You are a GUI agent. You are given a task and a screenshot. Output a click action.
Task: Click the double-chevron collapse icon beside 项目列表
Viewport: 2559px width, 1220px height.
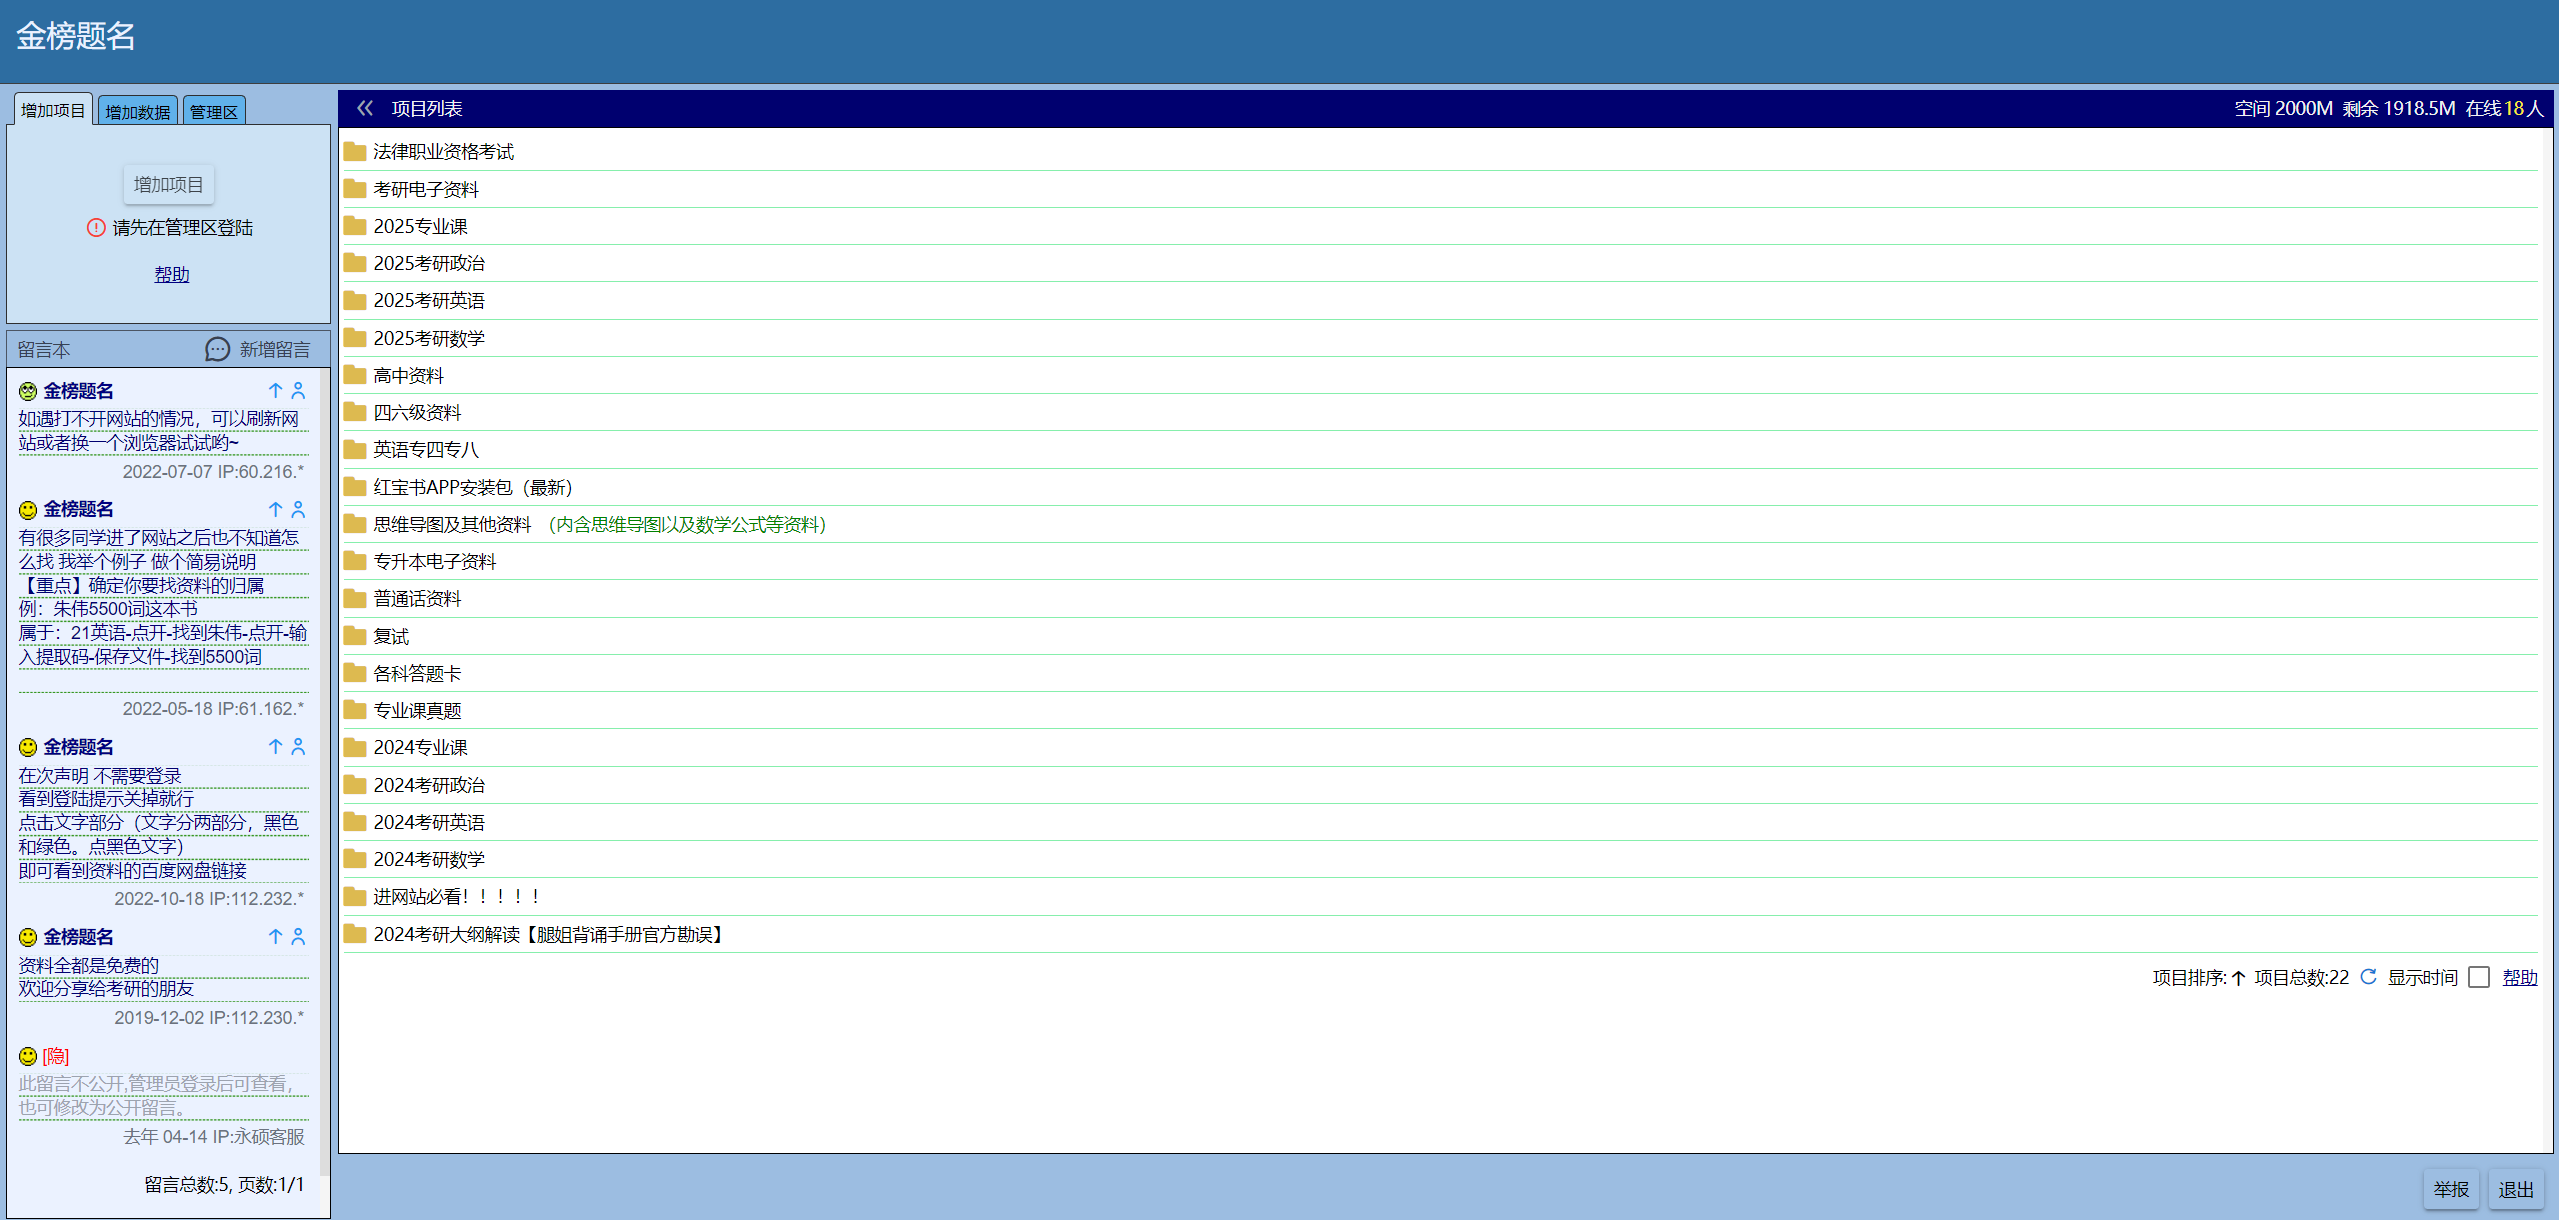pos(365,108)
